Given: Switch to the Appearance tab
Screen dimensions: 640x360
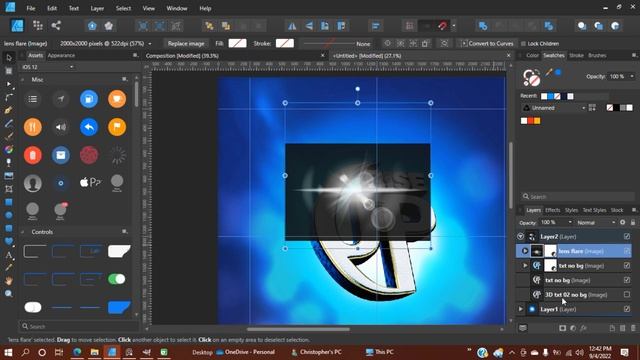Looking at the screenshot, I should [61, 55].
